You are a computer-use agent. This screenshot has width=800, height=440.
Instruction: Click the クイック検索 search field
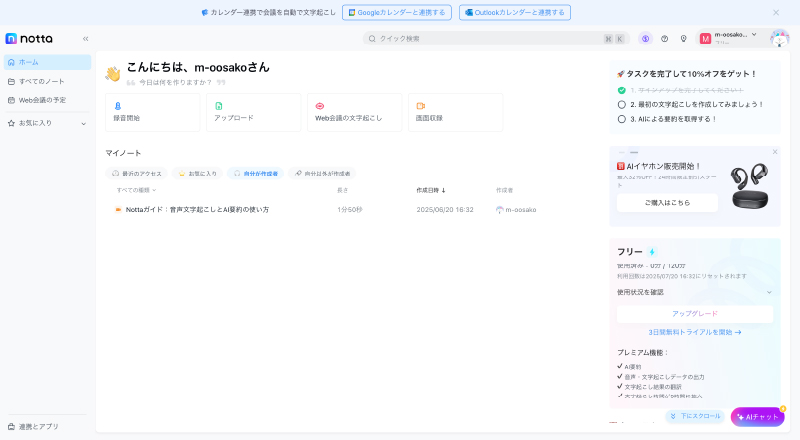click(496, 39)
